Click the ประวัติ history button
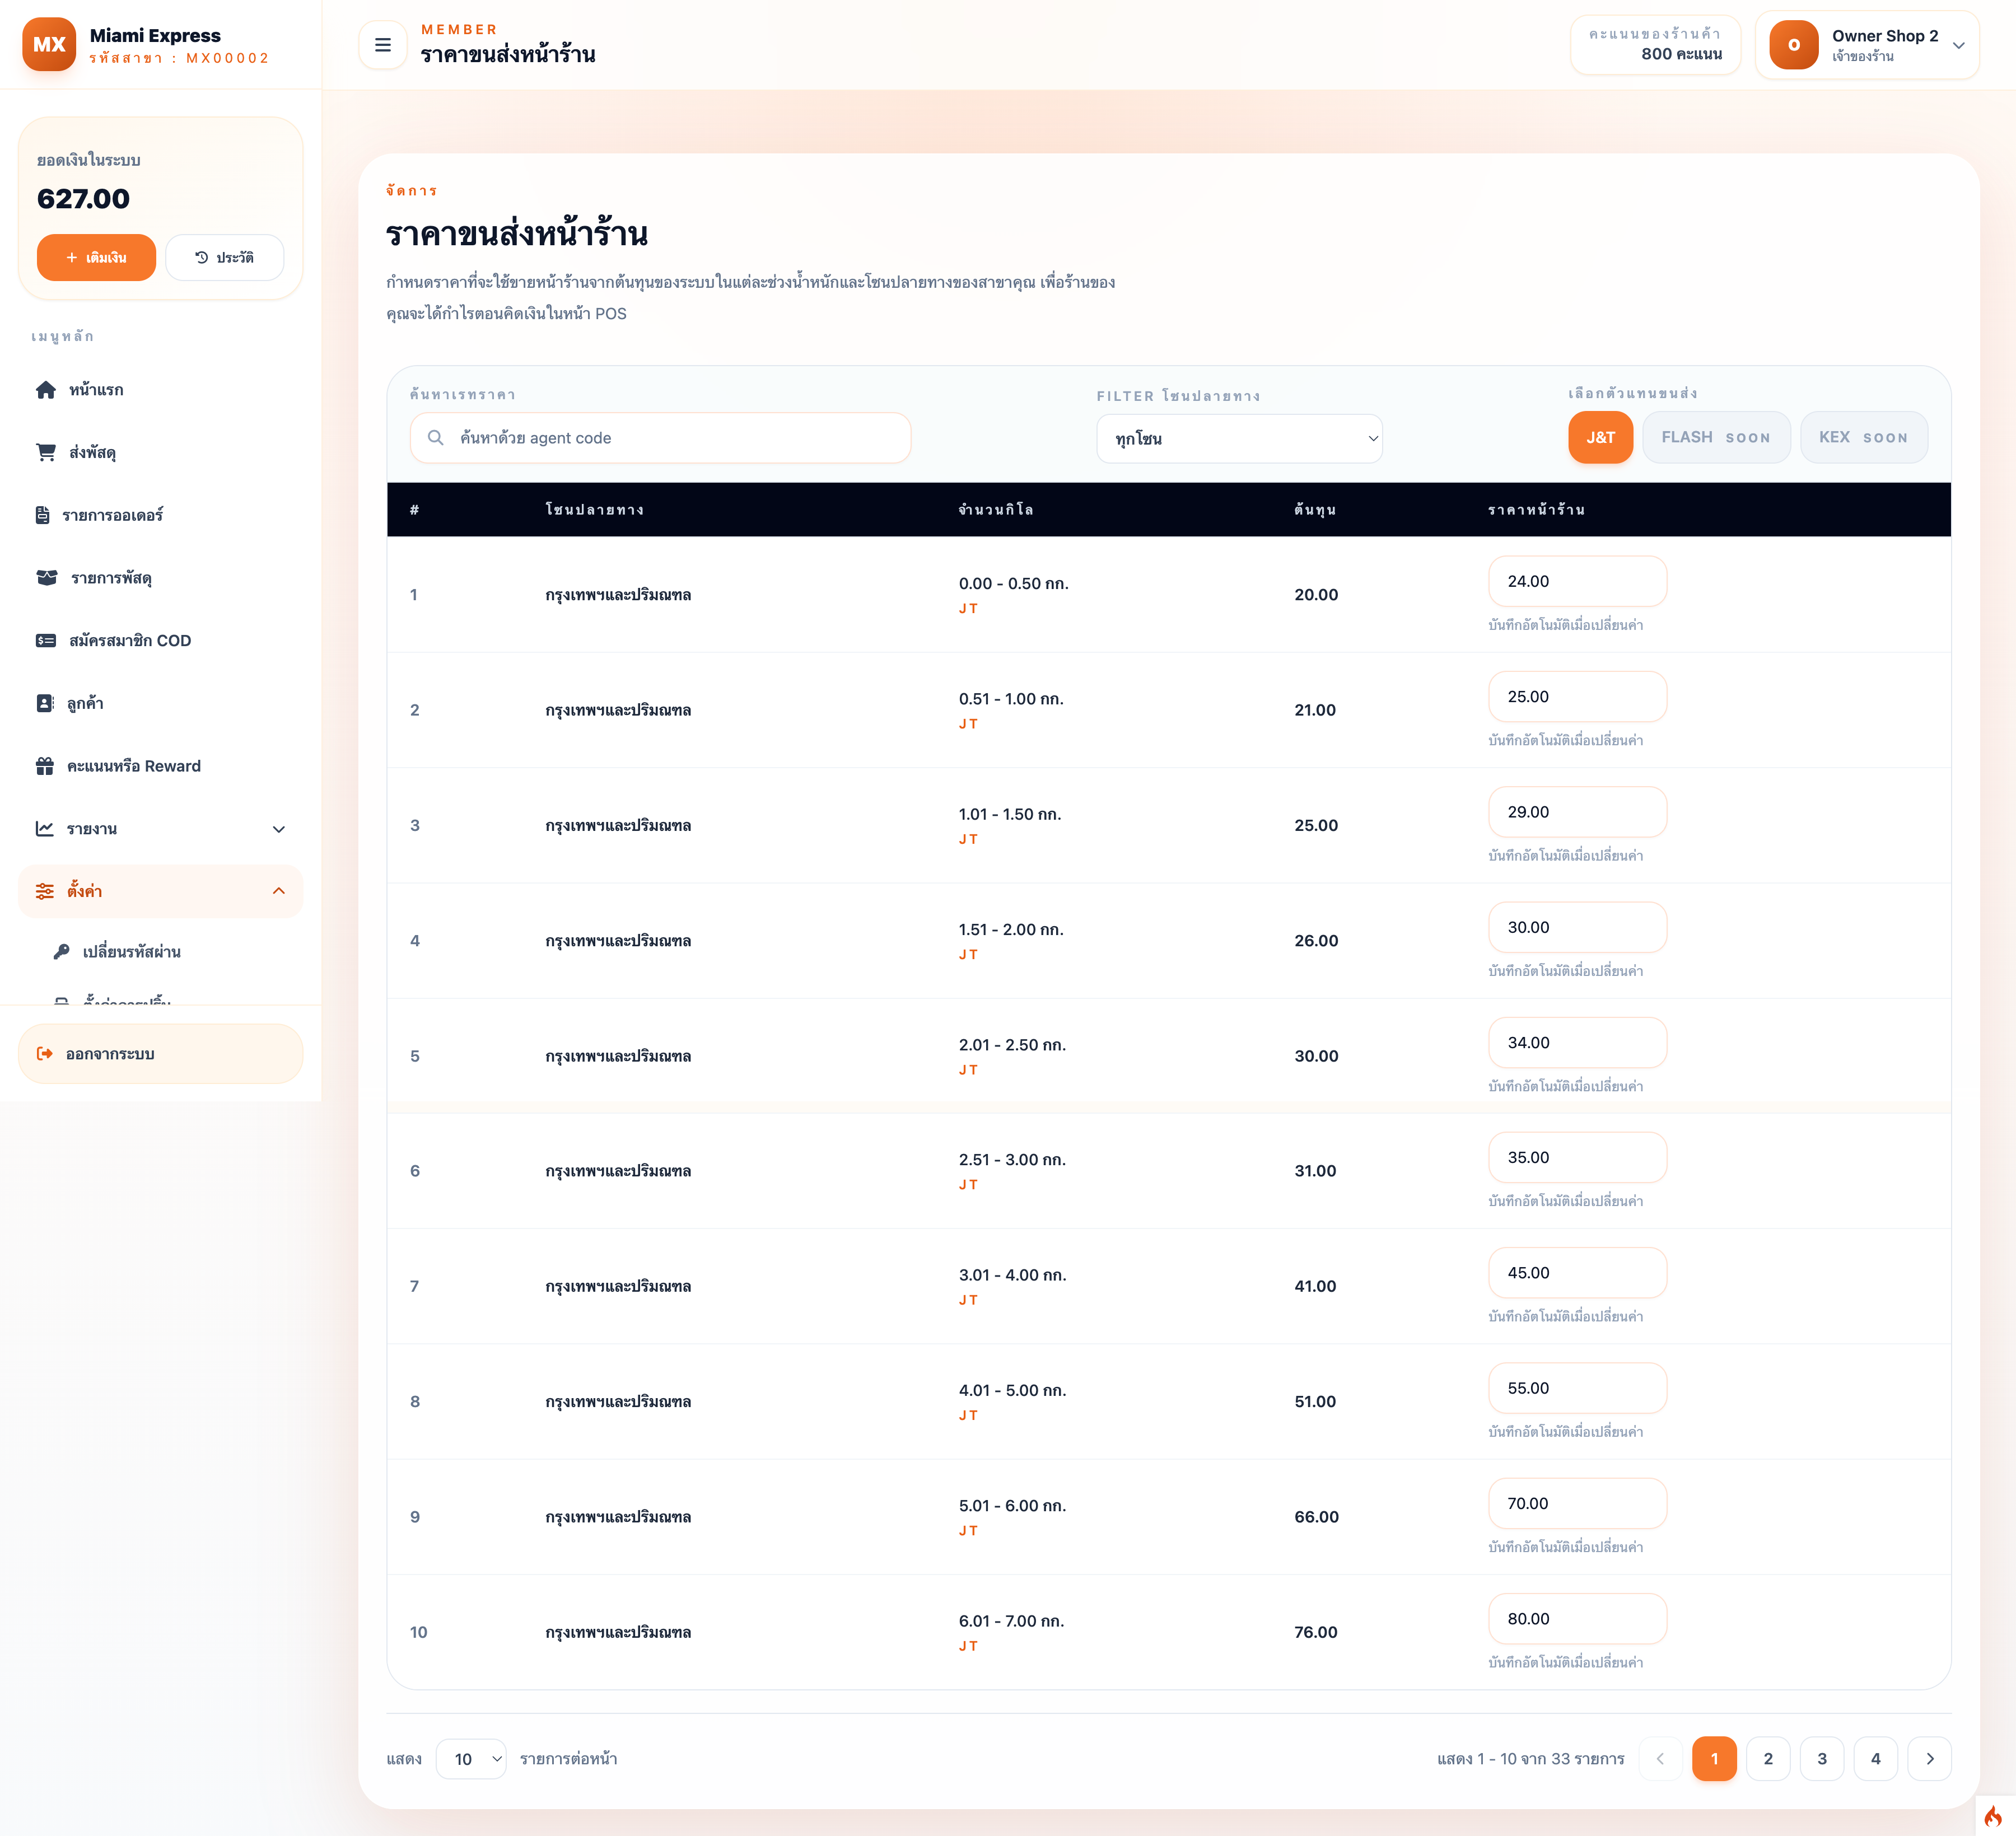This screenshot has height=1836, width=2016. coord(224,258)
